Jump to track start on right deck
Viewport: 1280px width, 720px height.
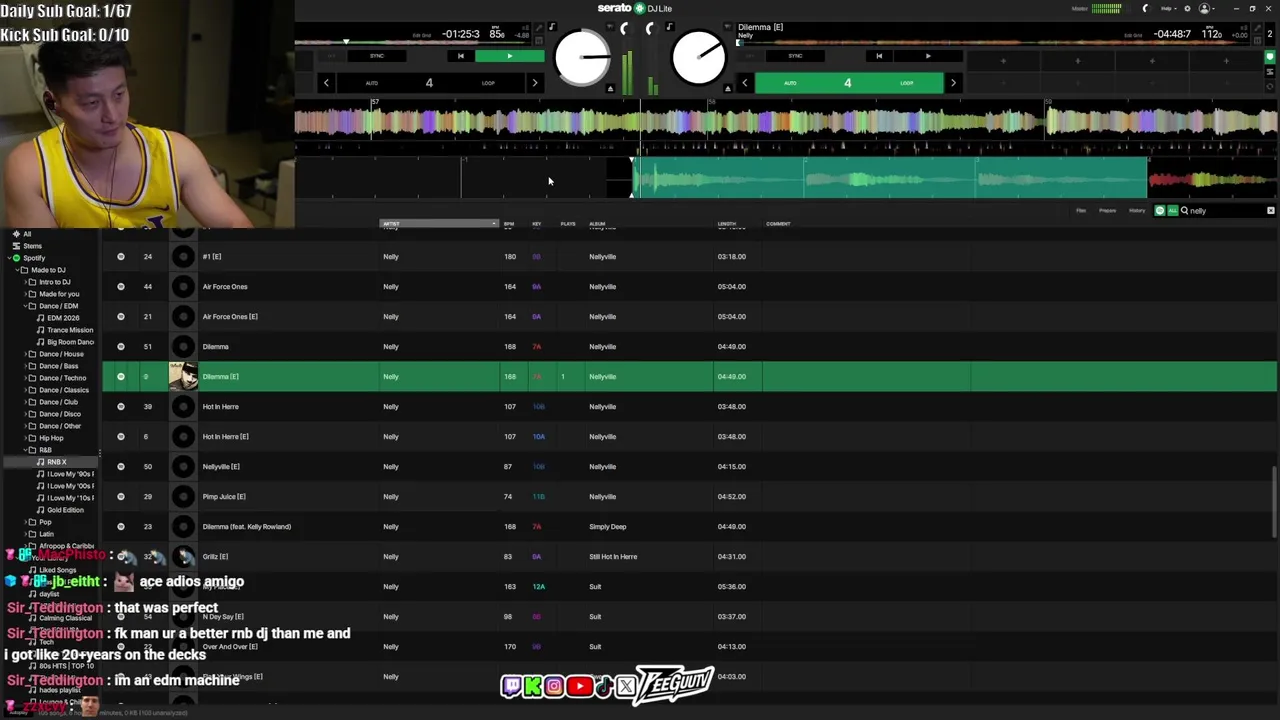tap(879, 56)
